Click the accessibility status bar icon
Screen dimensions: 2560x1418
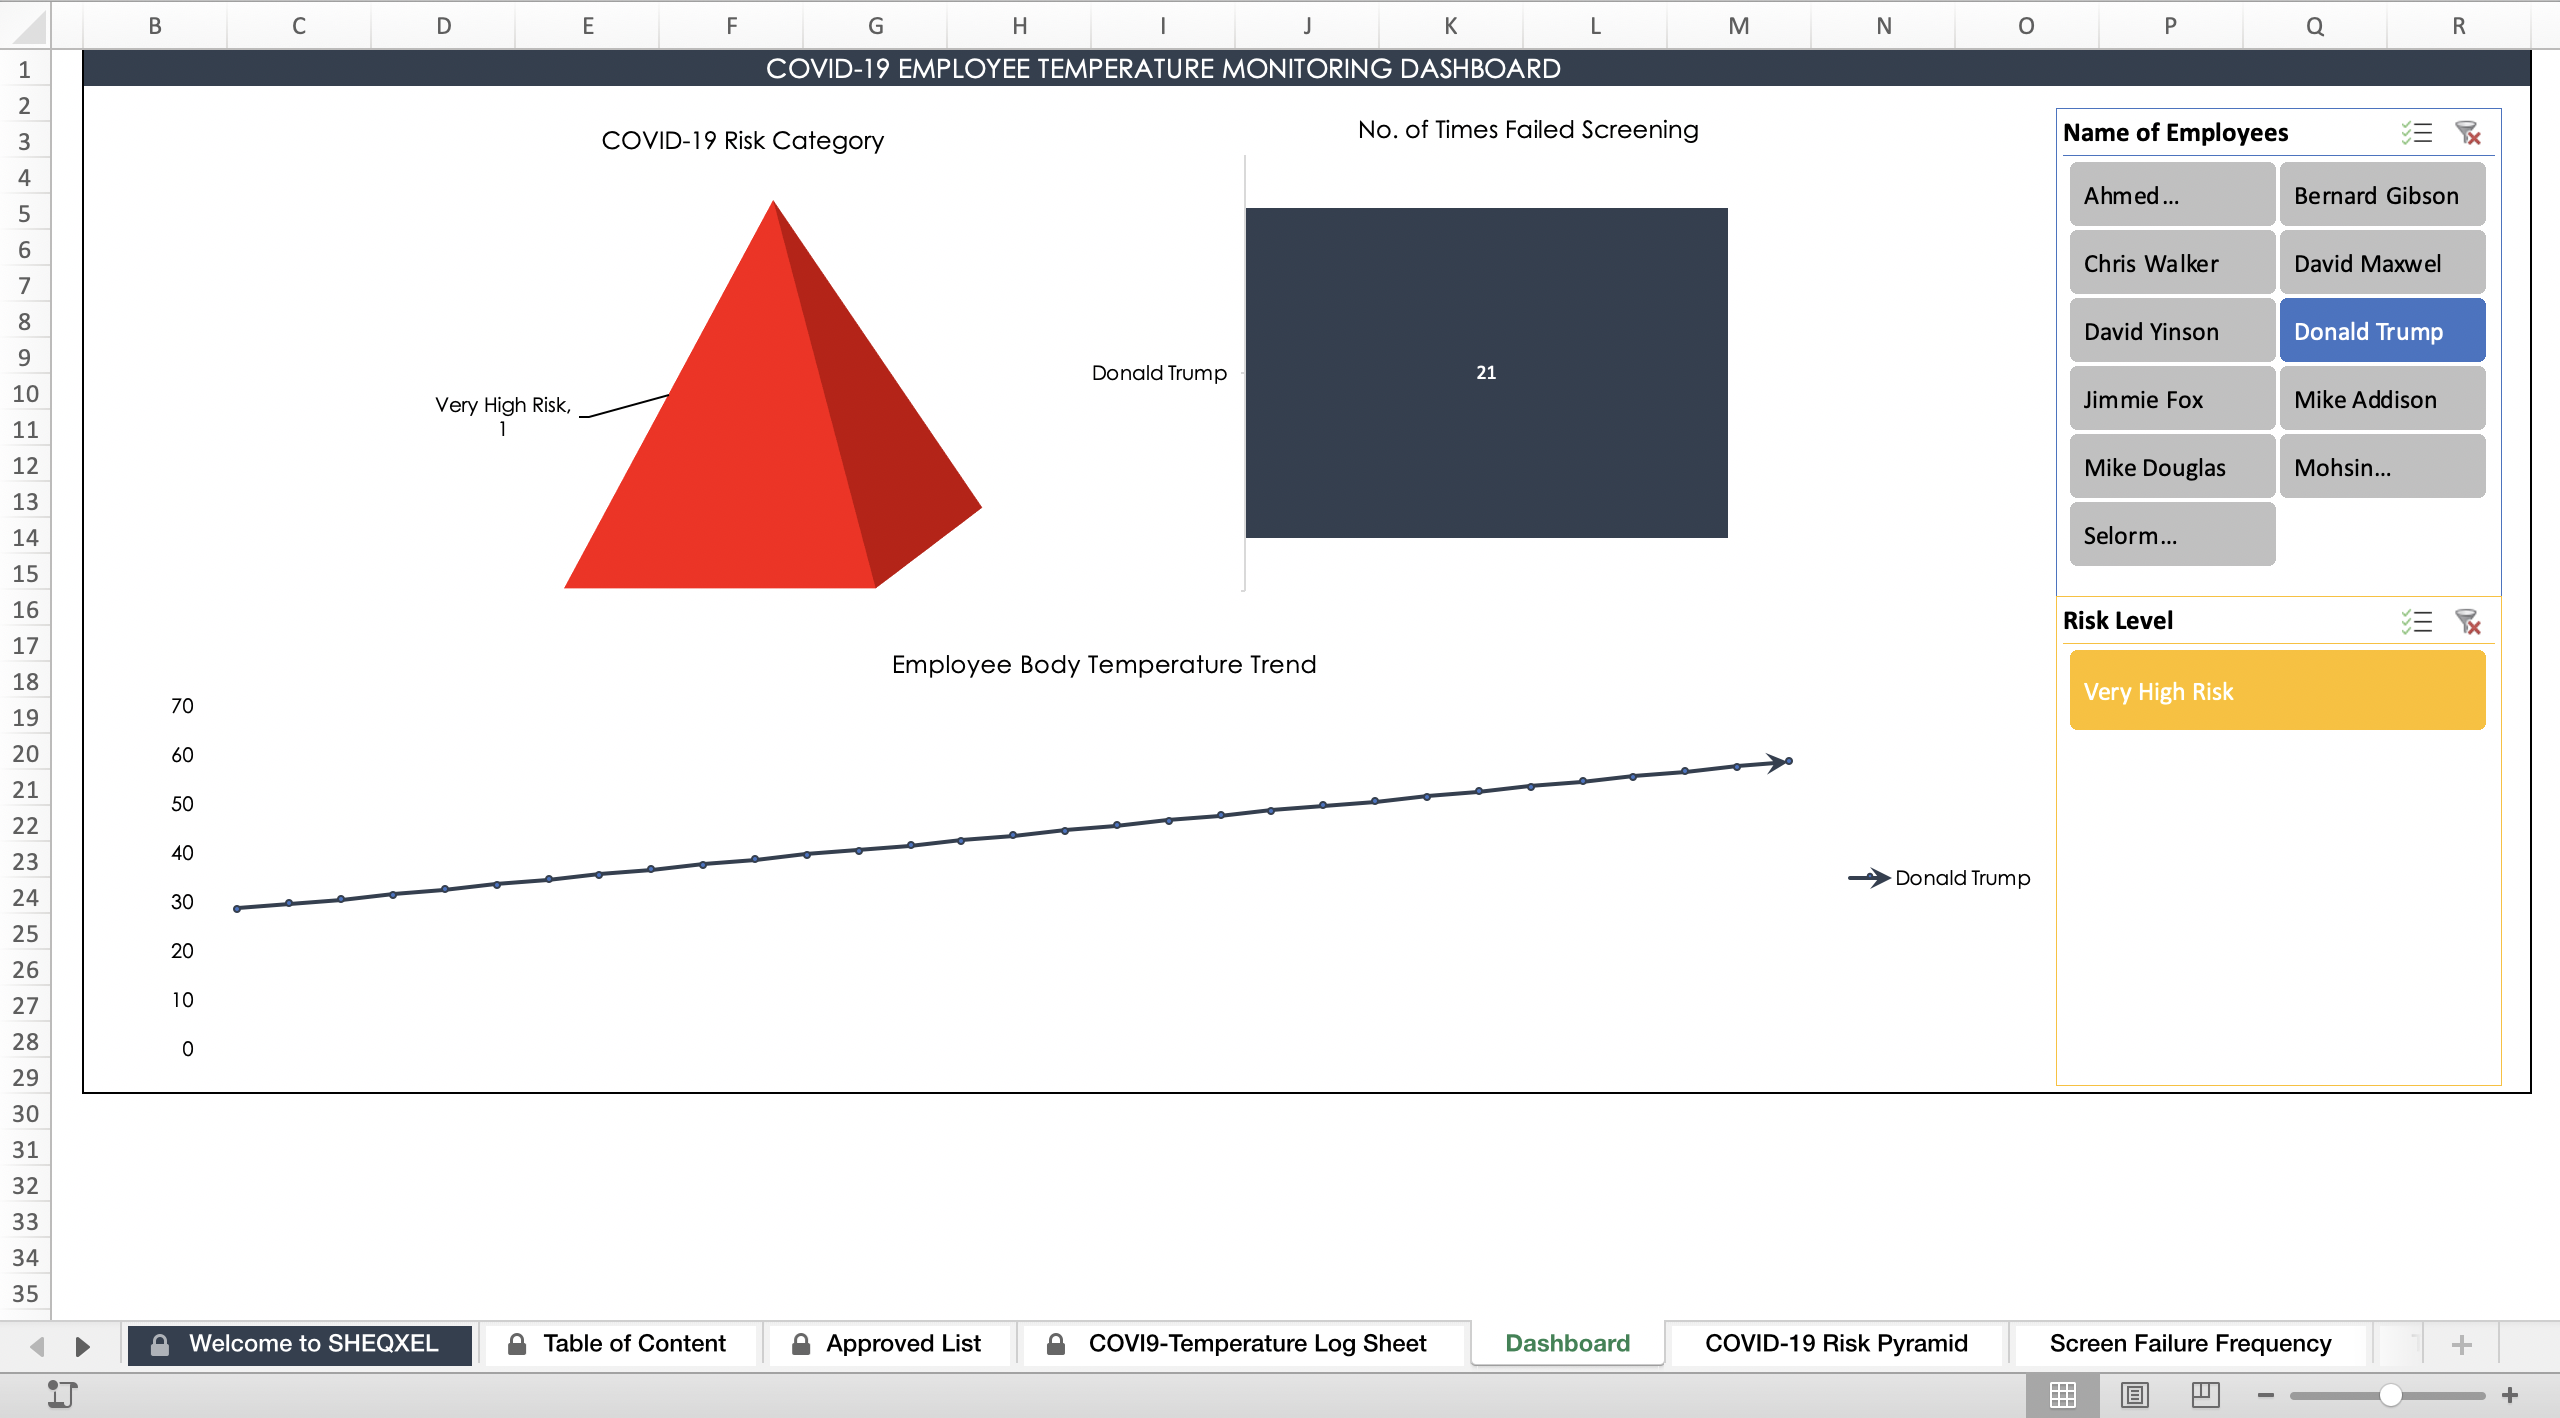tap(62, 1394)
